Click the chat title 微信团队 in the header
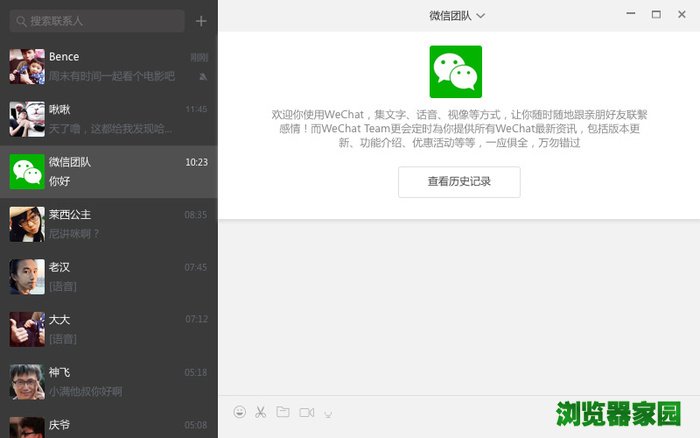Screen dimensions: 700x438 click(450, 16)
